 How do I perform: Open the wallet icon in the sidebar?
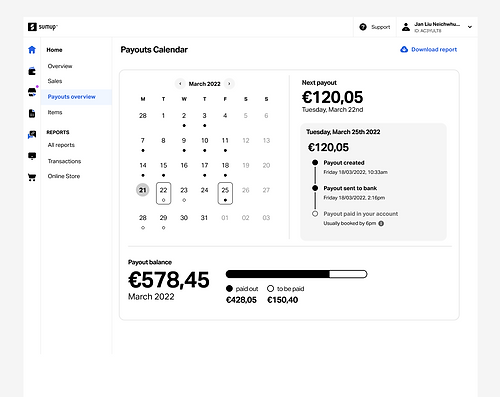pos(32,71)
